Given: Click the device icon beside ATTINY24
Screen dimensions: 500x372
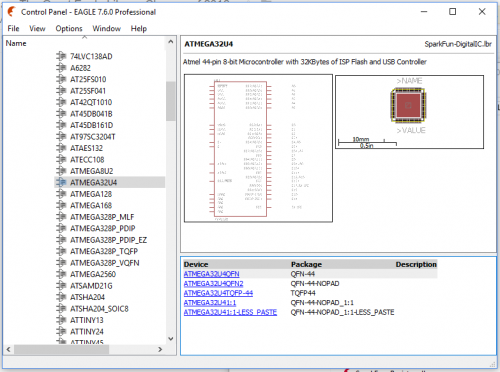Looking at the screenshot, I should click(61, 331).
